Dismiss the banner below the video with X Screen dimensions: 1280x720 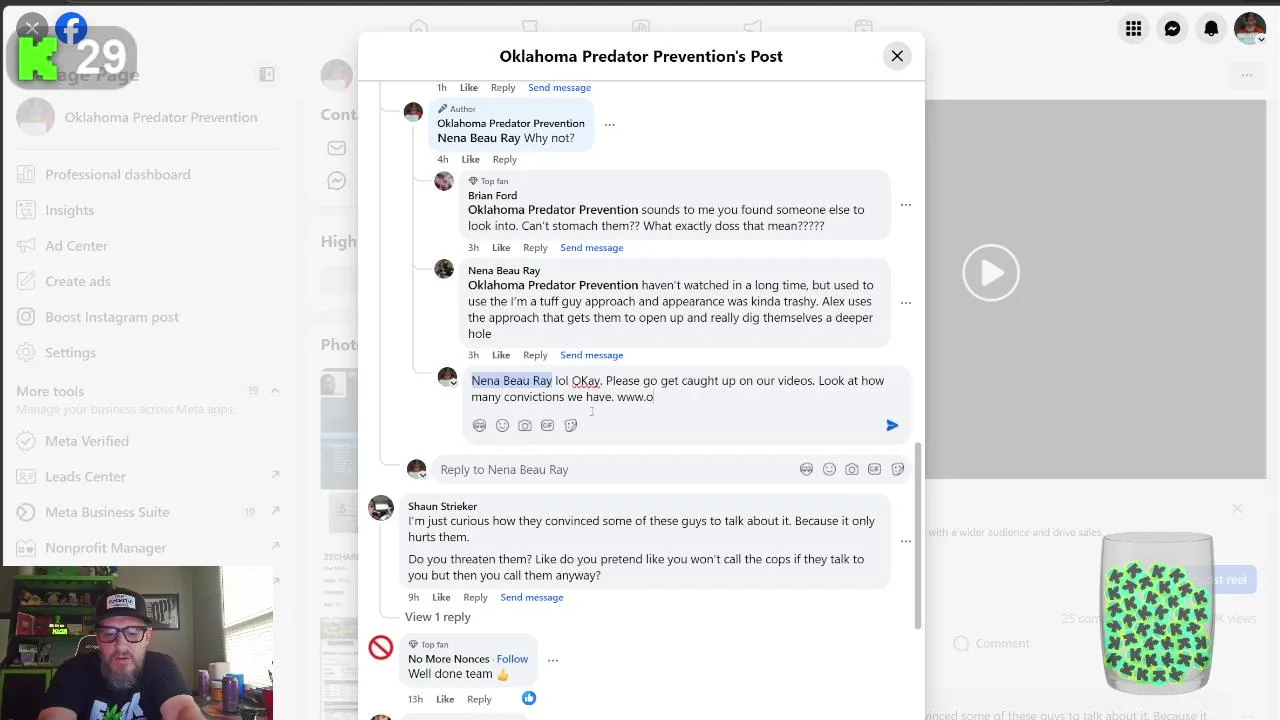[x=1237, y=509]
